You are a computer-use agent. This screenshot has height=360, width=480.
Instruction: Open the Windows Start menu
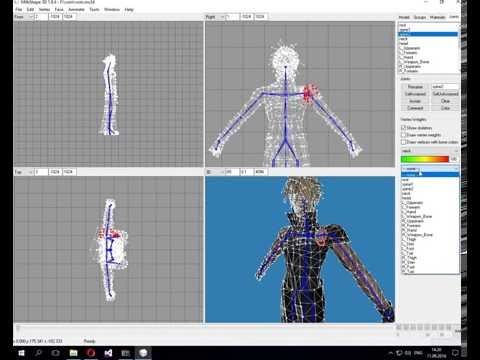pyautogui.click(x=21, y=353)
